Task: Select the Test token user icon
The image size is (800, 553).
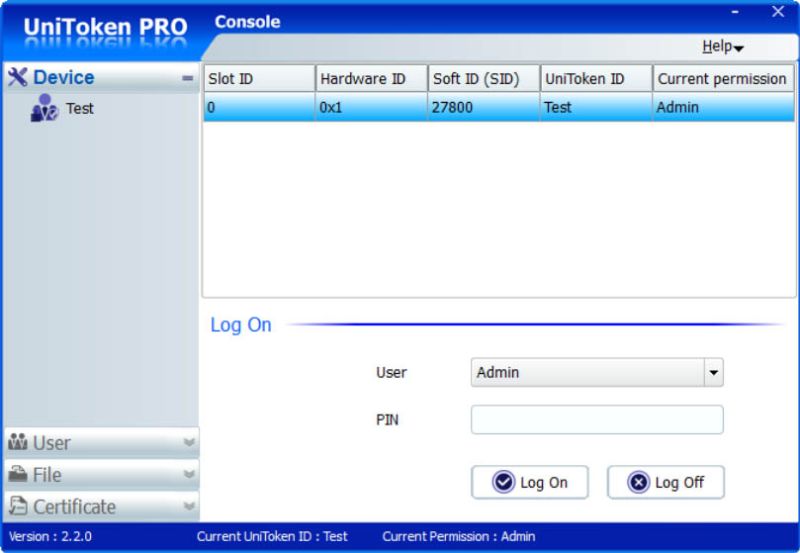Action: pos(44,108)
